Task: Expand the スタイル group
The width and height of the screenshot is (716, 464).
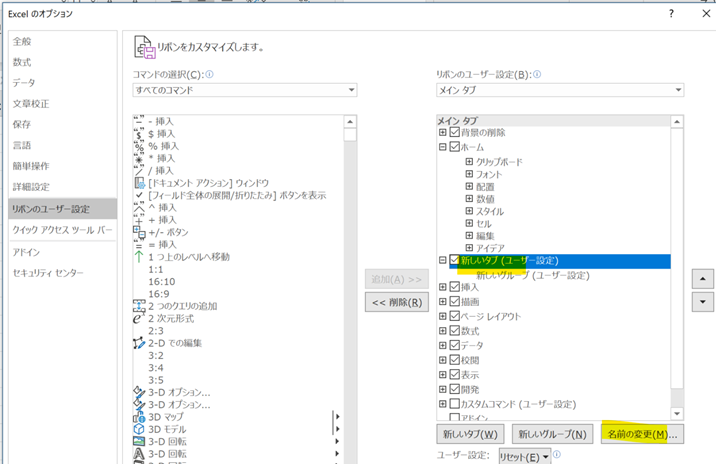Action: [x=469, y=211]
